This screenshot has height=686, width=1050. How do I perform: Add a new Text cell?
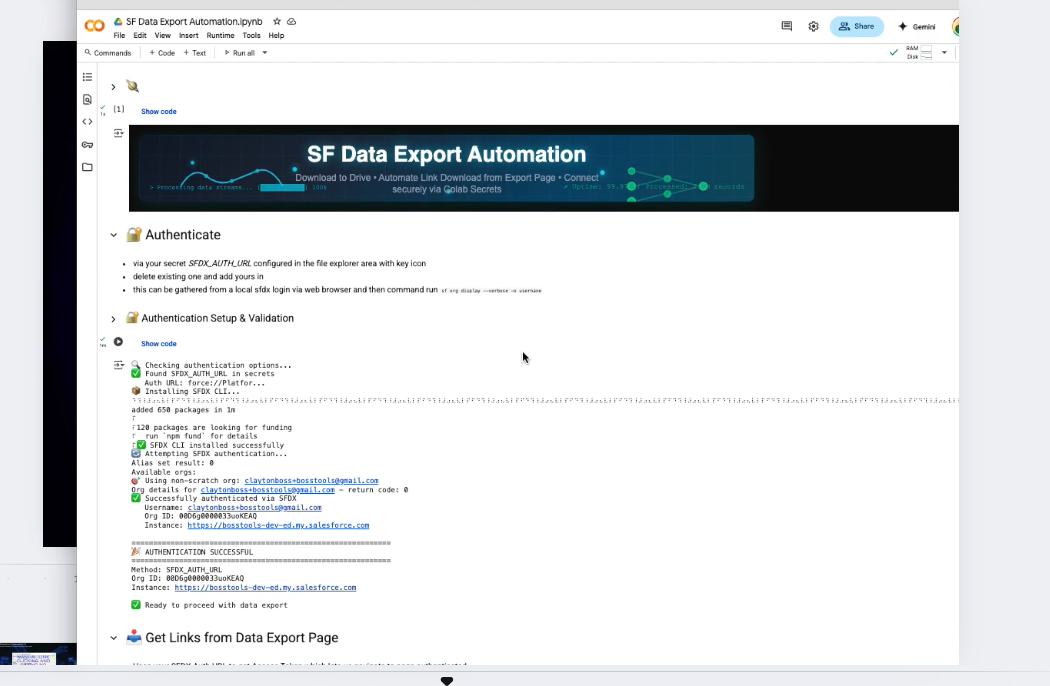[195, 53]
